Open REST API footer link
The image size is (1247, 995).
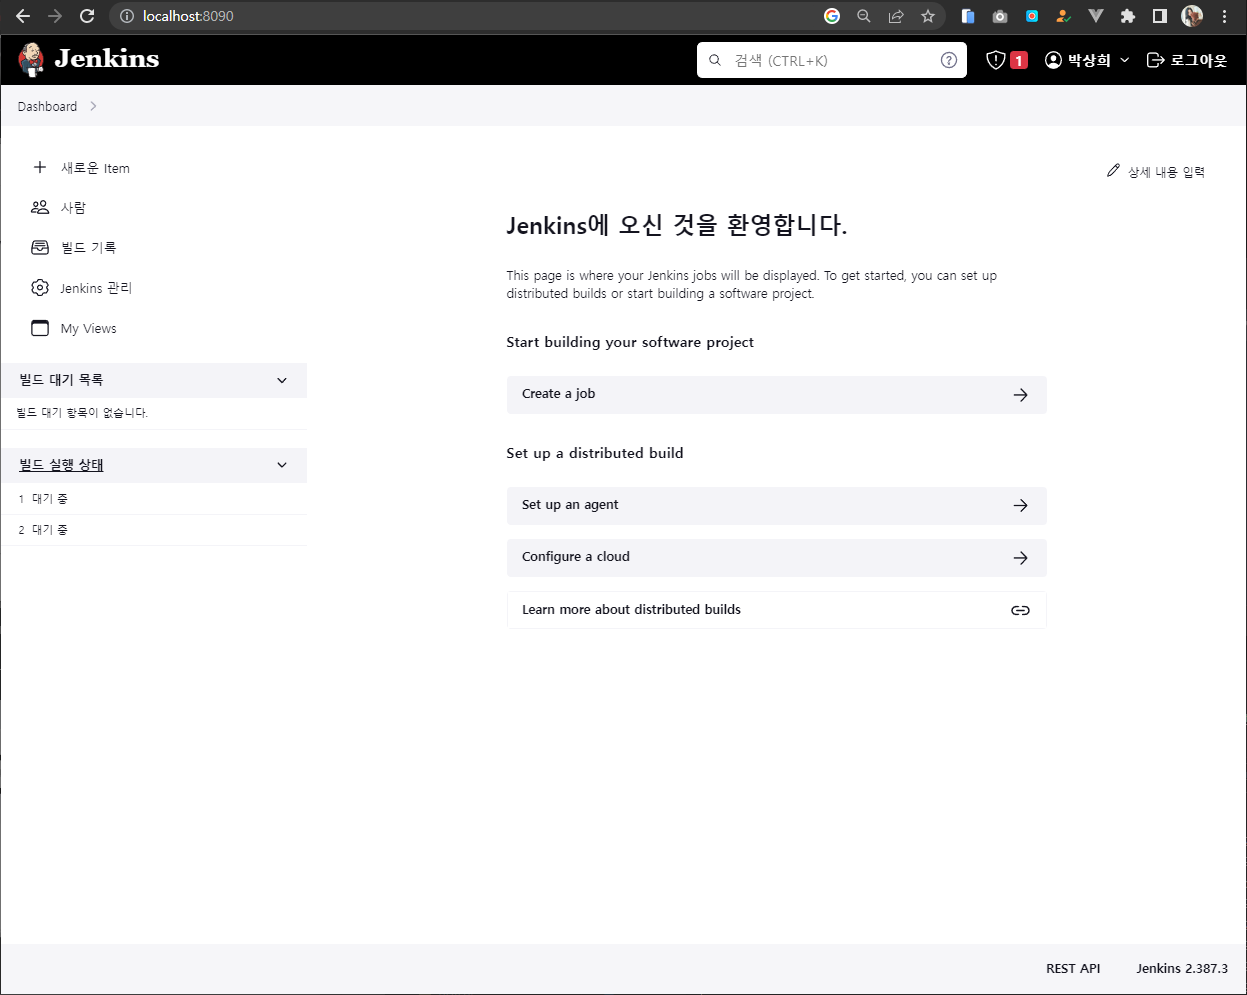[1073, 968]
